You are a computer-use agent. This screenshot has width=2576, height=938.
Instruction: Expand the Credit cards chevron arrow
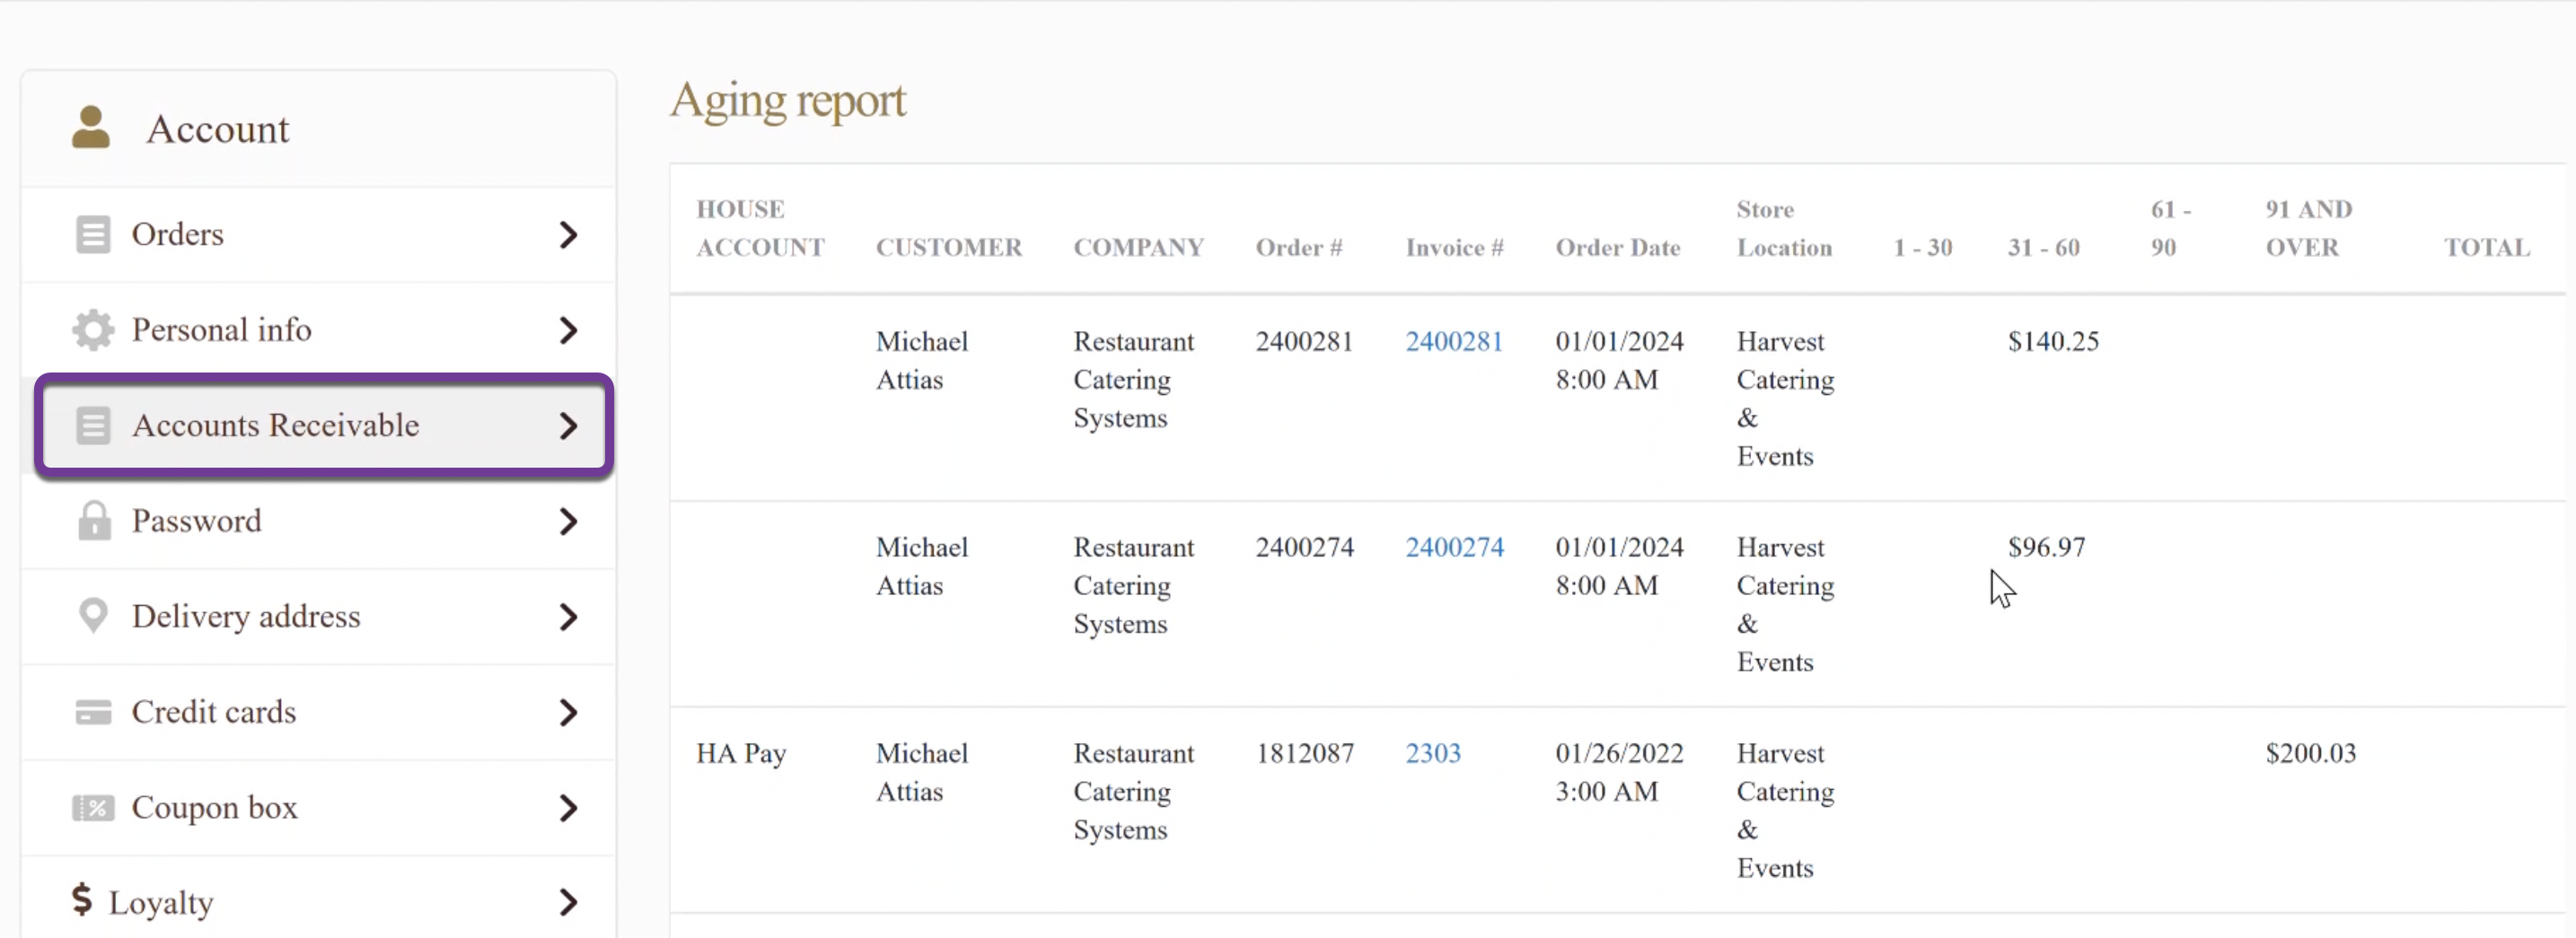[568, 712]
